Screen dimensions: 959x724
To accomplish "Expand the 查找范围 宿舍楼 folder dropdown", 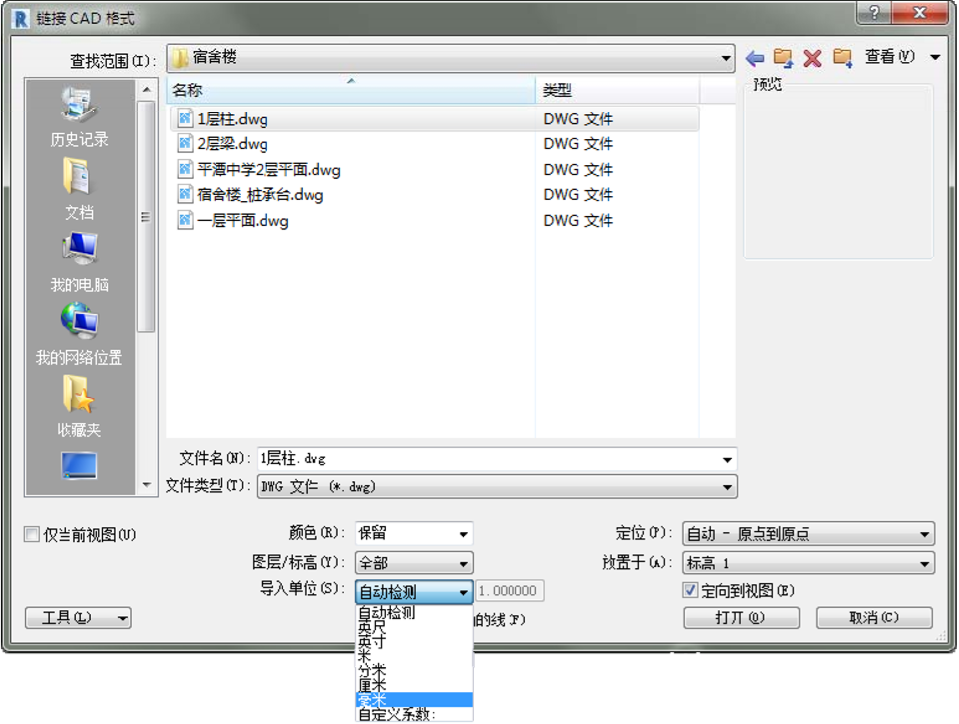I will (726, 59).
